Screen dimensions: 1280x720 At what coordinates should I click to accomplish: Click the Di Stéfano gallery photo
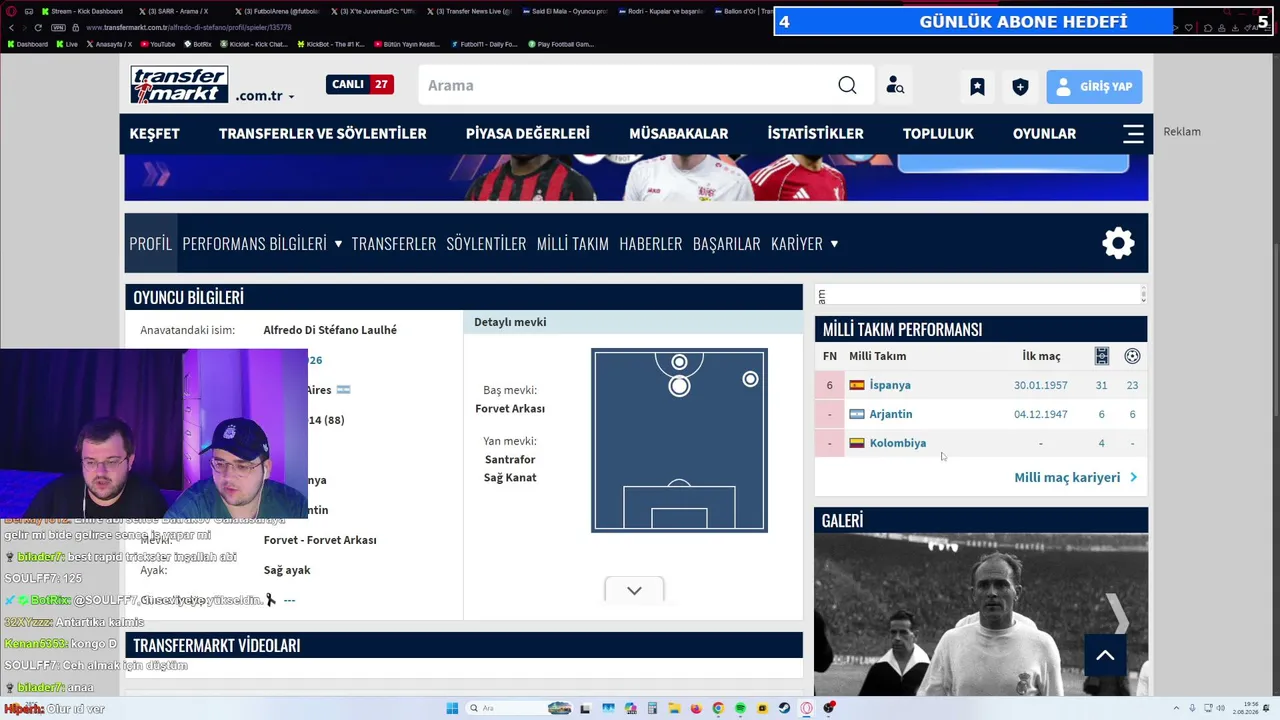[981, 614]
